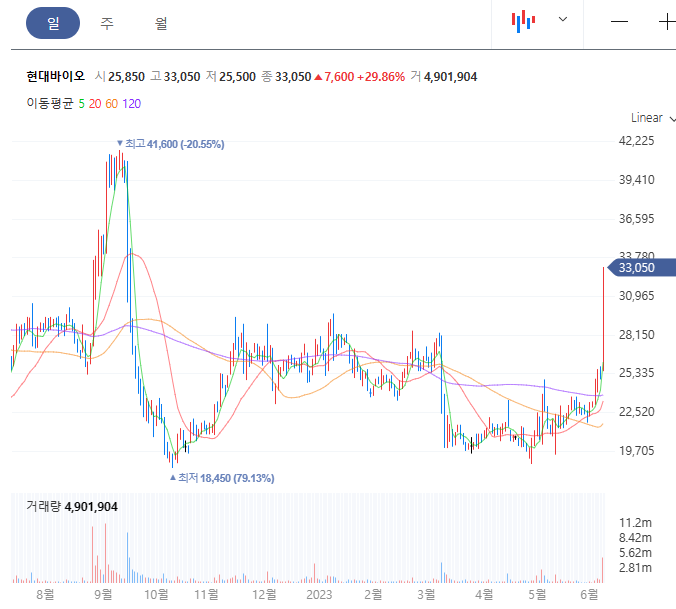Select the 일 (daily) chart tab
This screenshot has width=676, height=609.
click(53, 23)
